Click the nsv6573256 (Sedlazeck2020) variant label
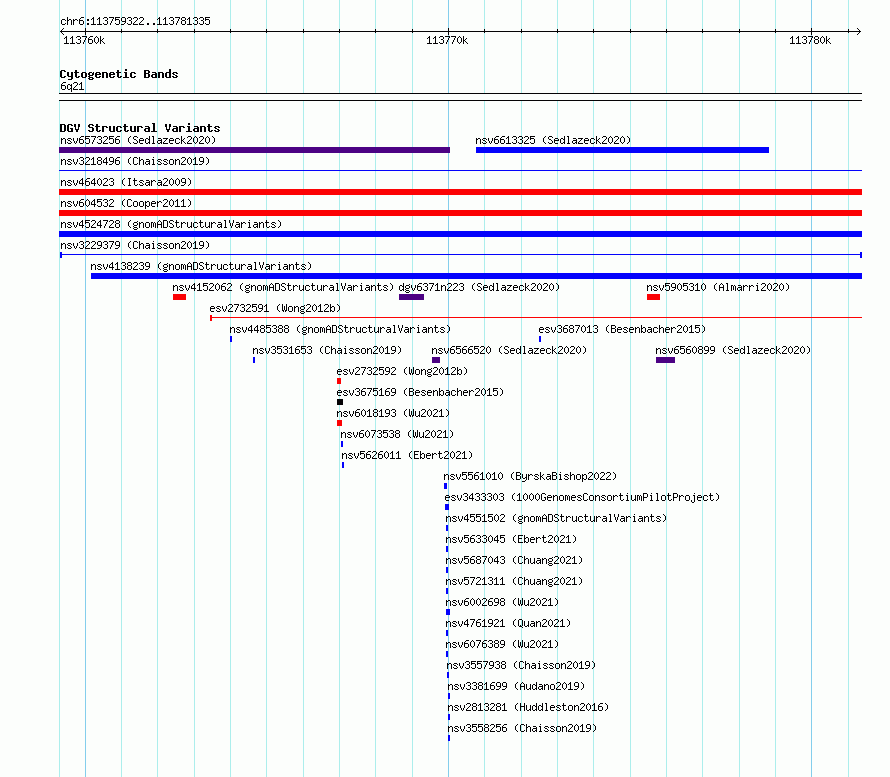 click(138, 140)
